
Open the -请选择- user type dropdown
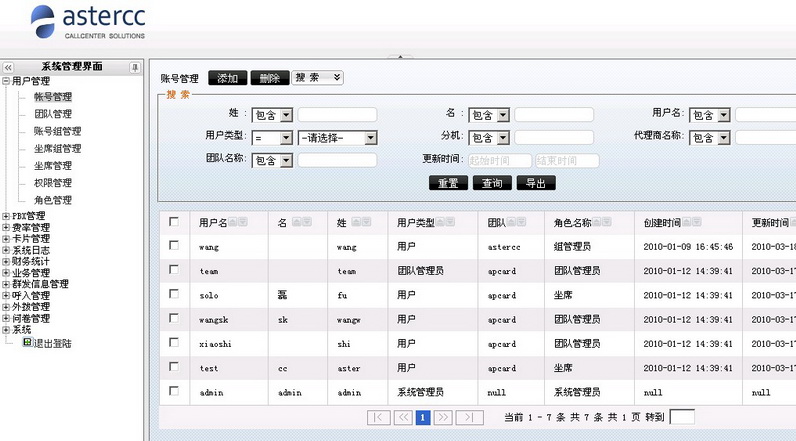(x=338, y=138)
